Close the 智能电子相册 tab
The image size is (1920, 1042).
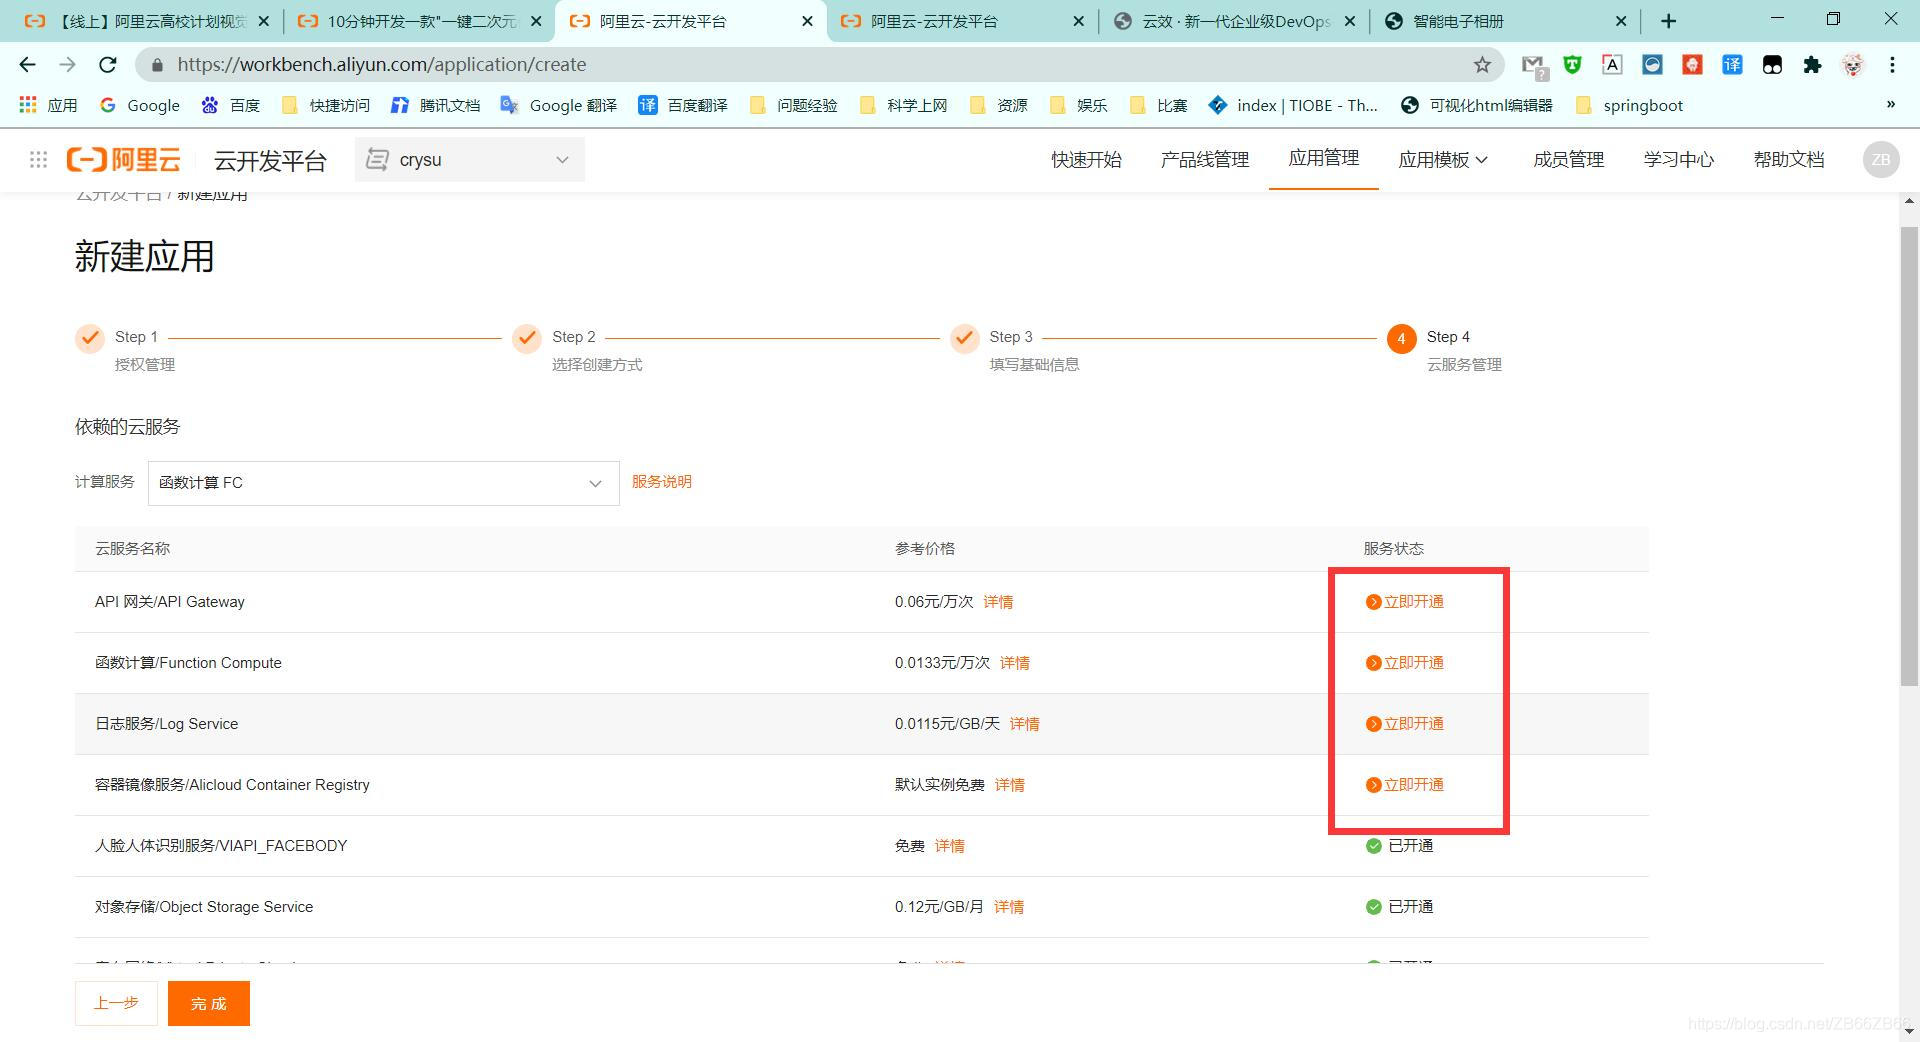point(1621,21)
